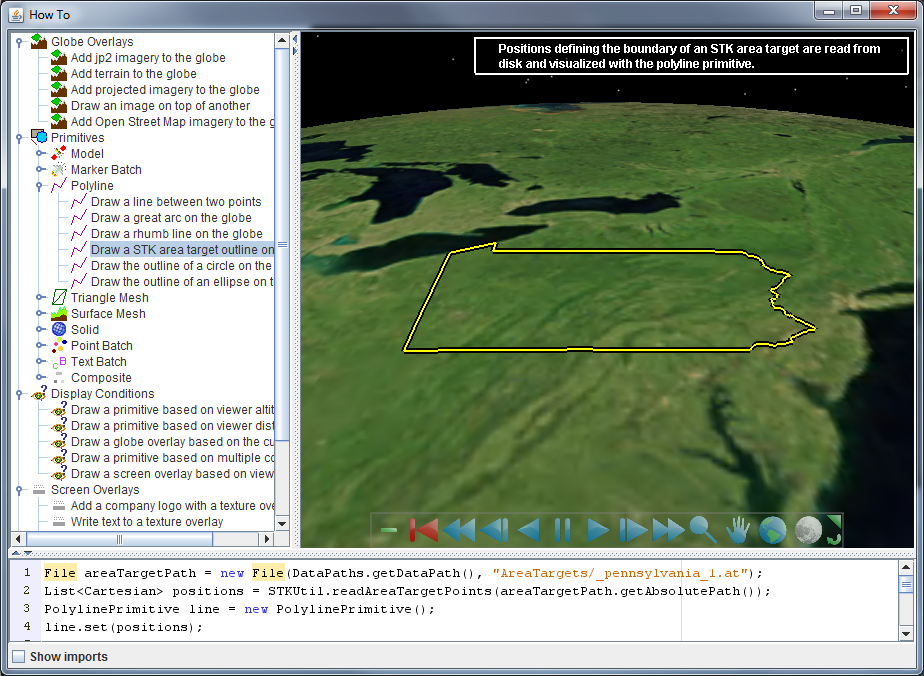This screenshot has height=676, width=924.
Task: Select the magnifying glass zoom tool
Action: tap(703, 530)
